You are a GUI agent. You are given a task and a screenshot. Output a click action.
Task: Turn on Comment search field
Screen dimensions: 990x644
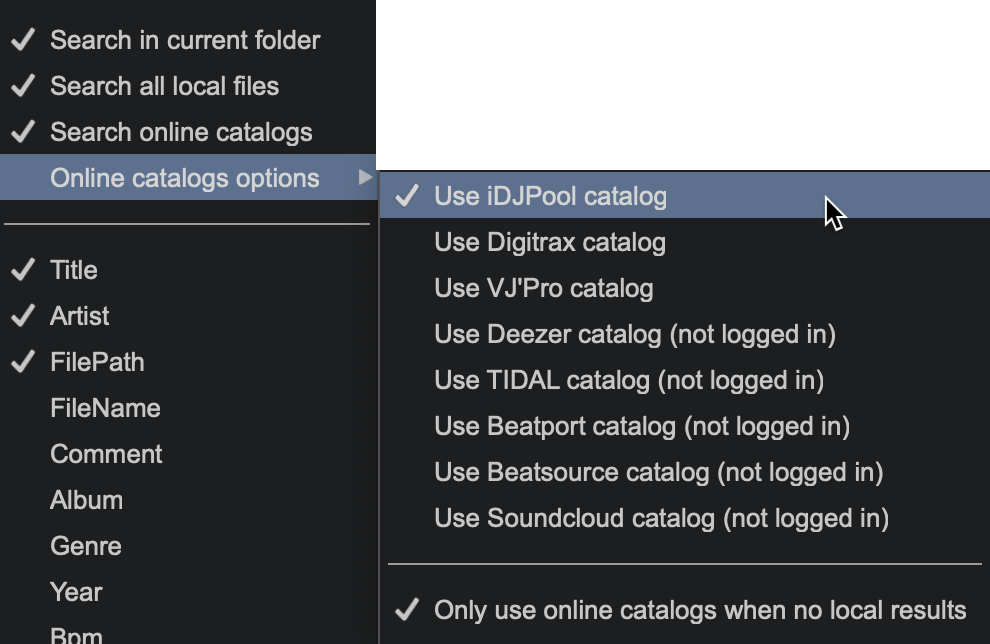pos(106,455)
